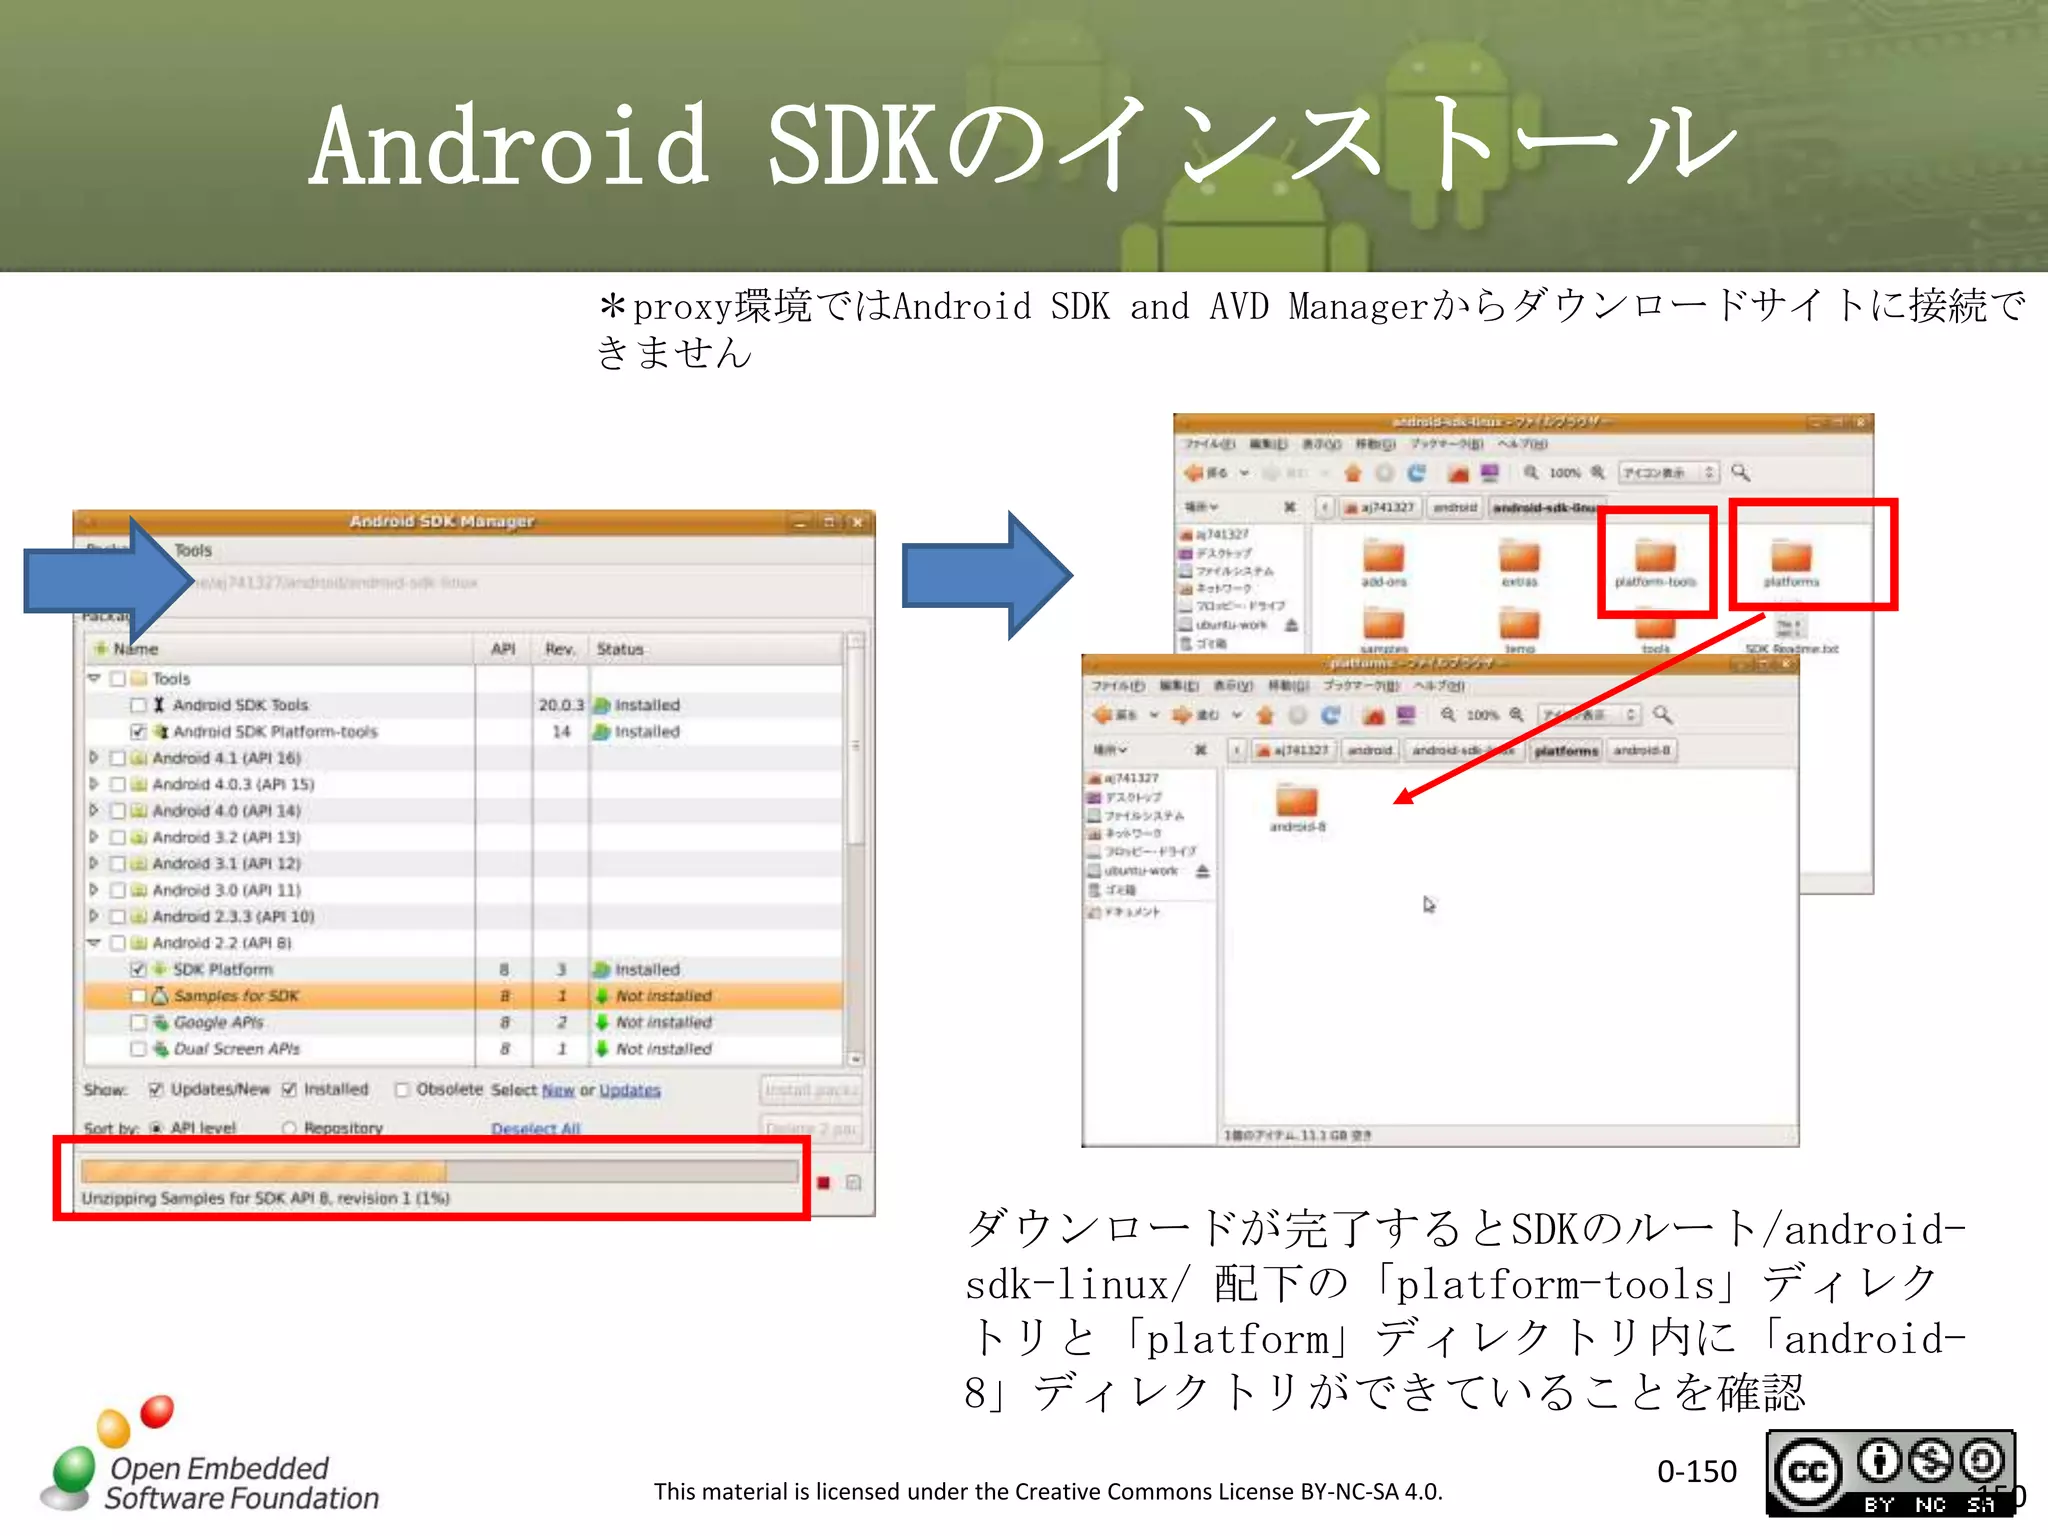Click the reload icon in android-sdk-linux window toolbar
Image resolution: width=2048 pixels, height=1536 pixels.
1417,473
